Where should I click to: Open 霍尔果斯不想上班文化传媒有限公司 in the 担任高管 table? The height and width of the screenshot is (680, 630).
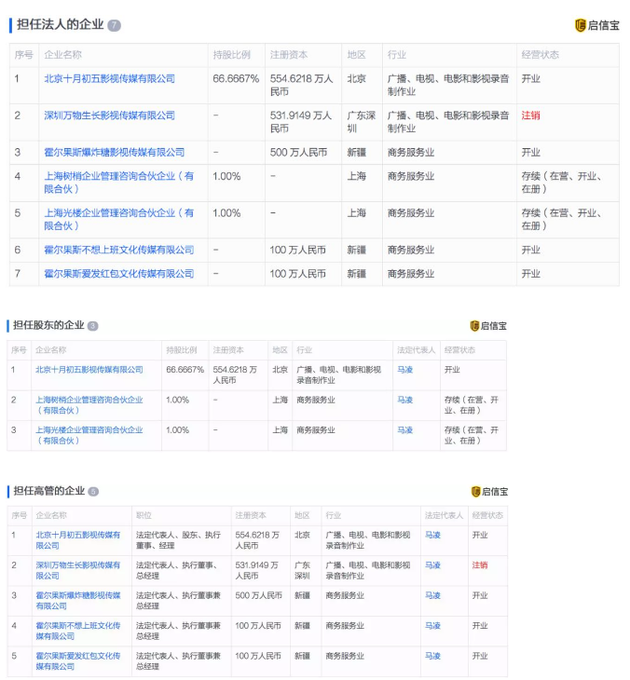coord(78,631)
